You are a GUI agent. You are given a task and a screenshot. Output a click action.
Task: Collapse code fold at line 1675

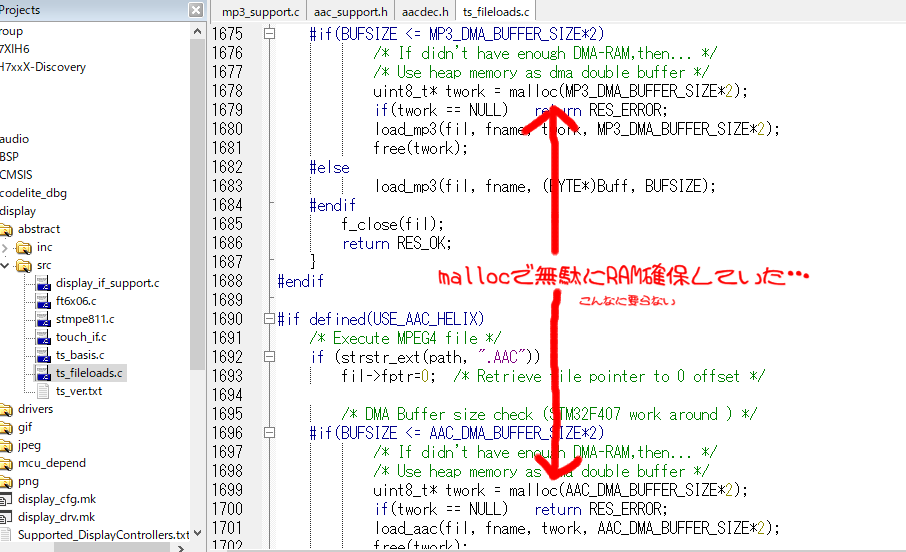pos(269,34)
